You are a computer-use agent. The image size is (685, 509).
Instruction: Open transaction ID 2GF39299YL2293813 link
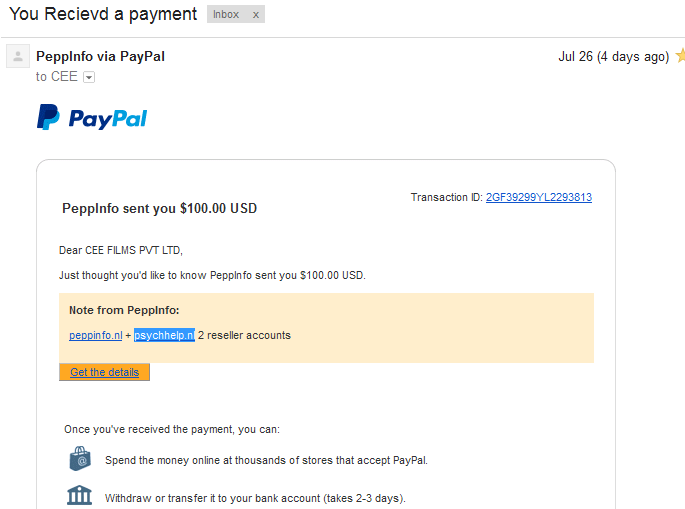pyautogui.click(x=539, y=197)
